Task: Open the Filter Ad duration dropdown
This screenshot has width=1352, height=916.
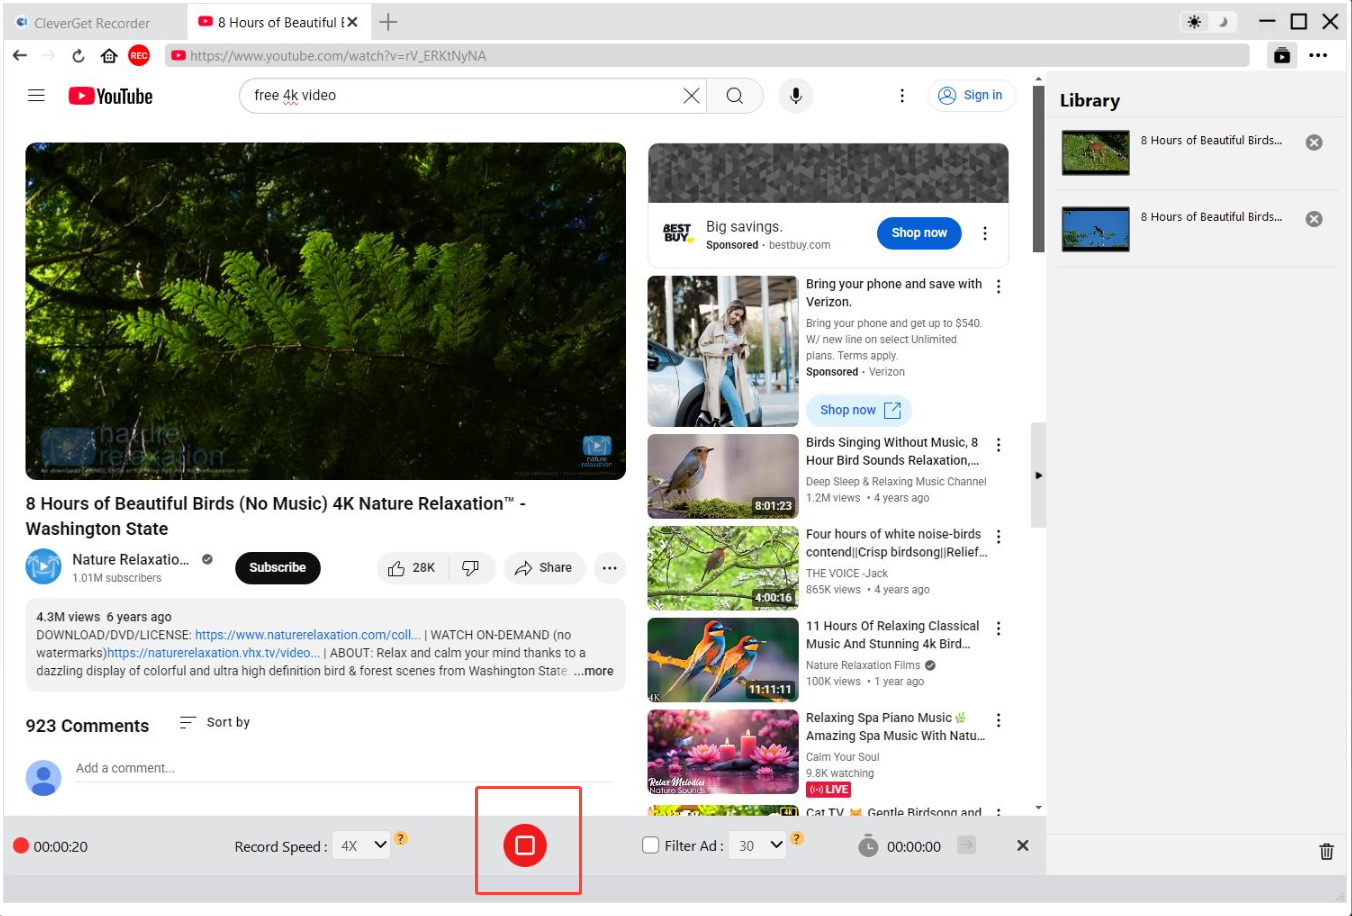Action: coord(759,846)
